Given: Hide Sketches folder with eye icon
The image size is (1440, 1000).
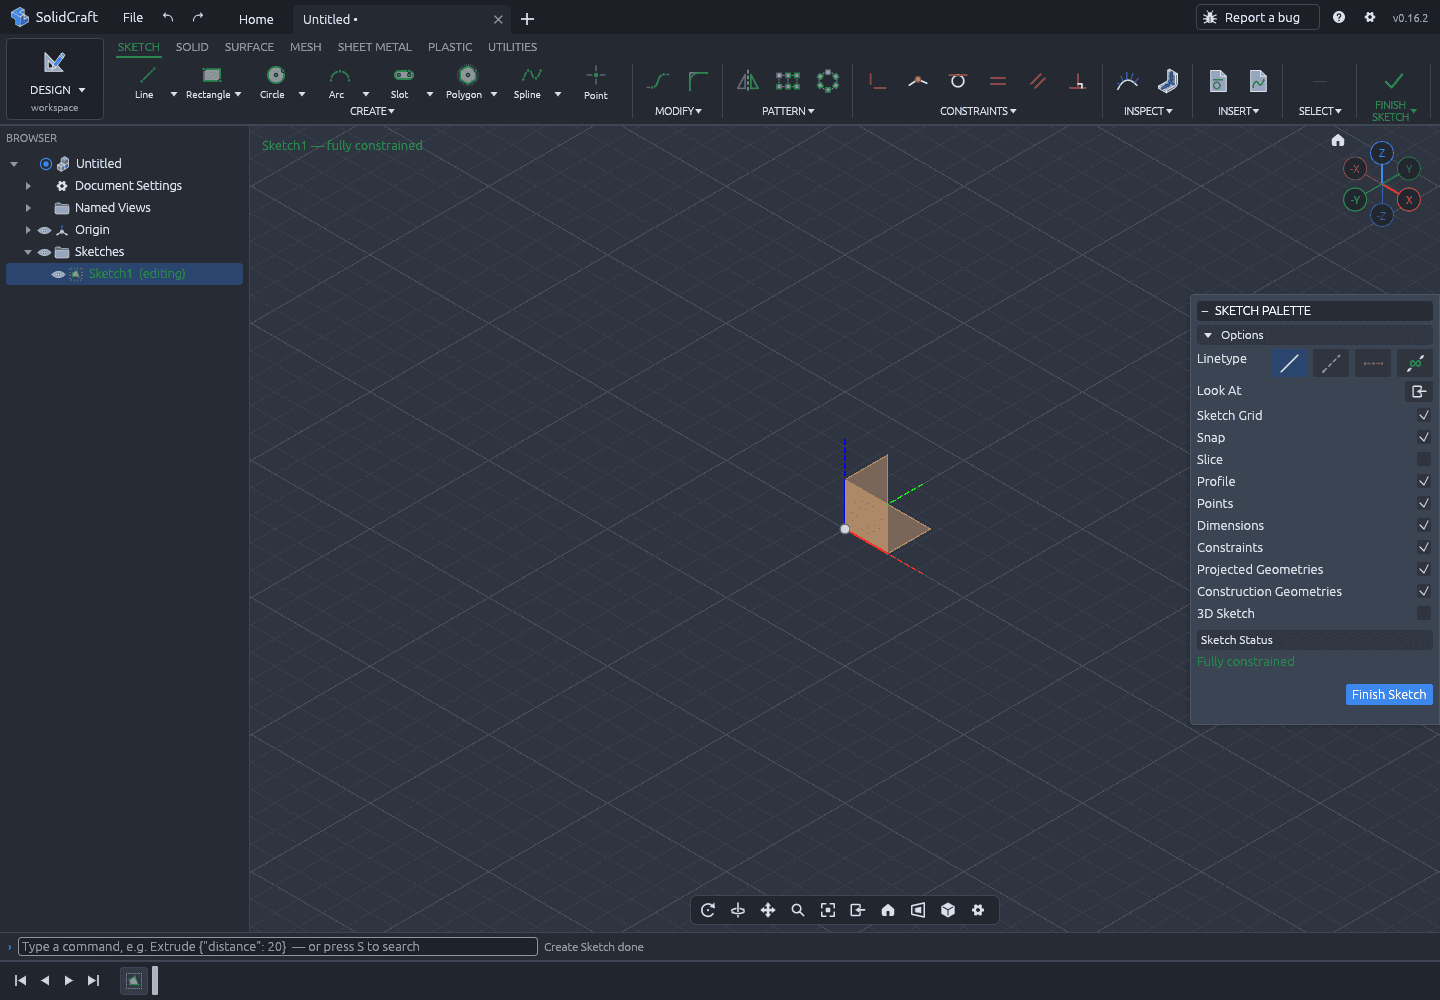Looking at the screenshot, I should (x=44, y=252).
